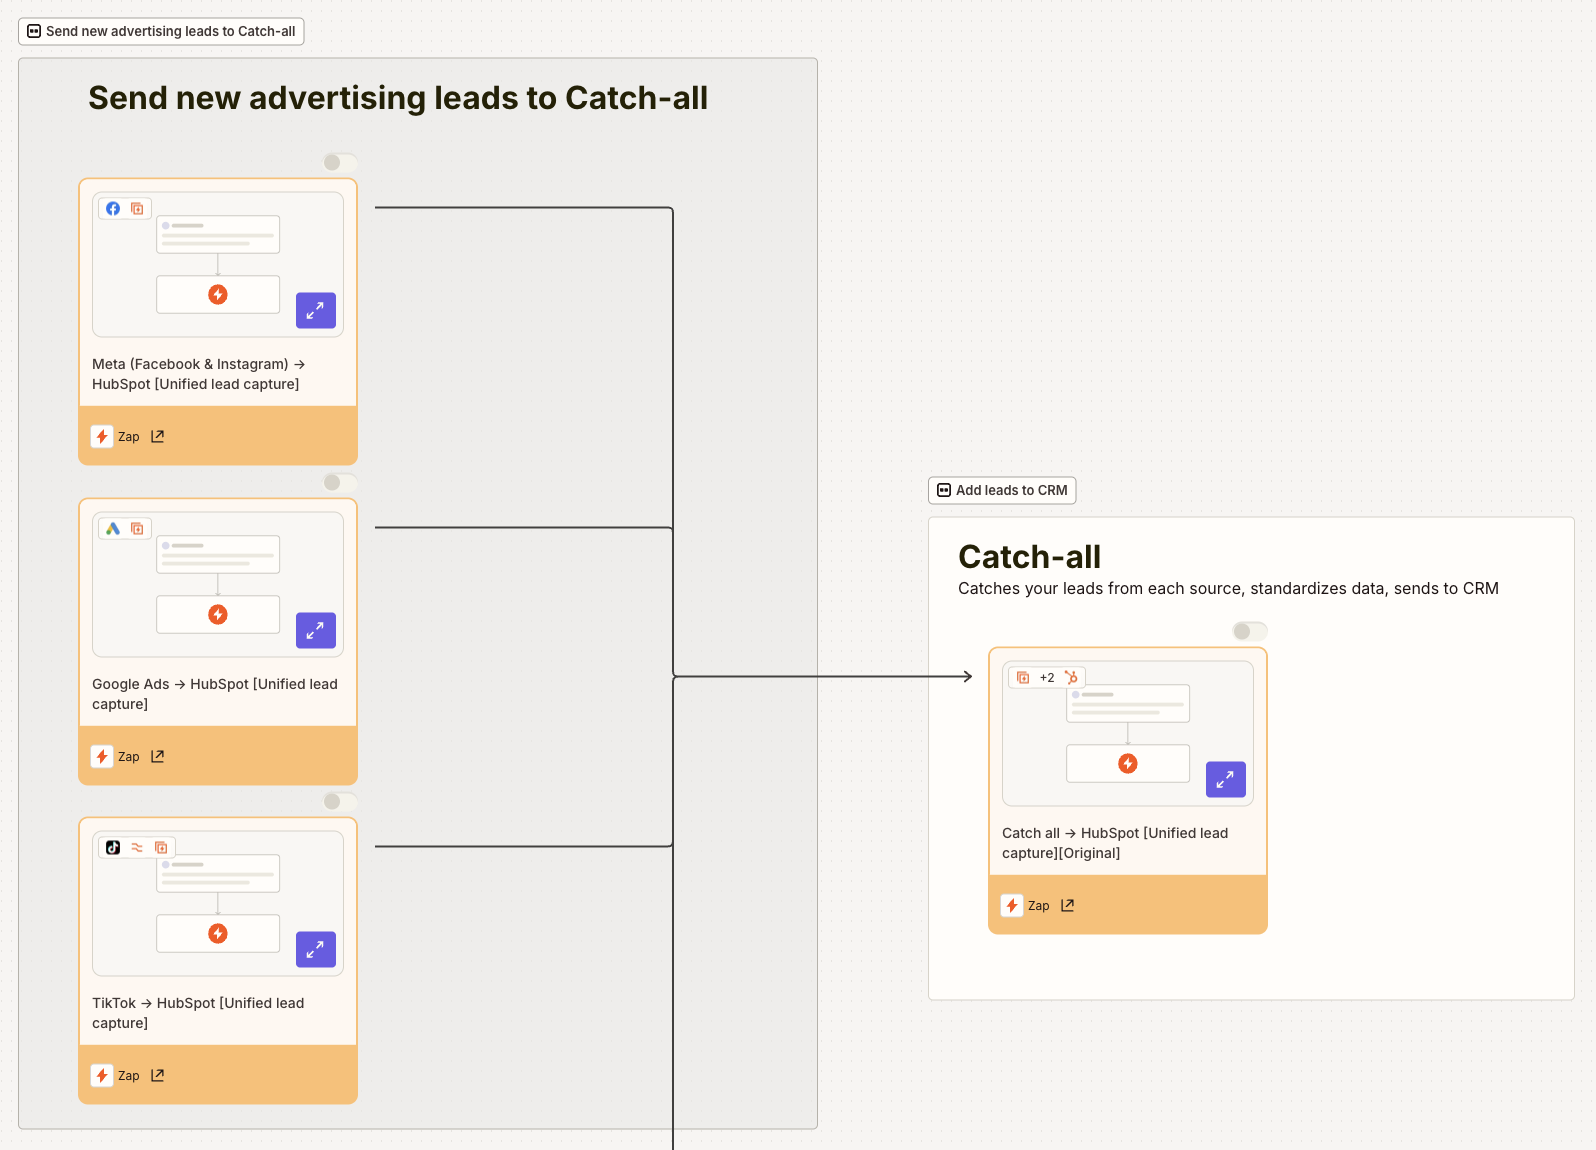Click orange action step in Catch all preview
Image resolution: width=1596 pixels, height=1150 pixels.
1128,763
